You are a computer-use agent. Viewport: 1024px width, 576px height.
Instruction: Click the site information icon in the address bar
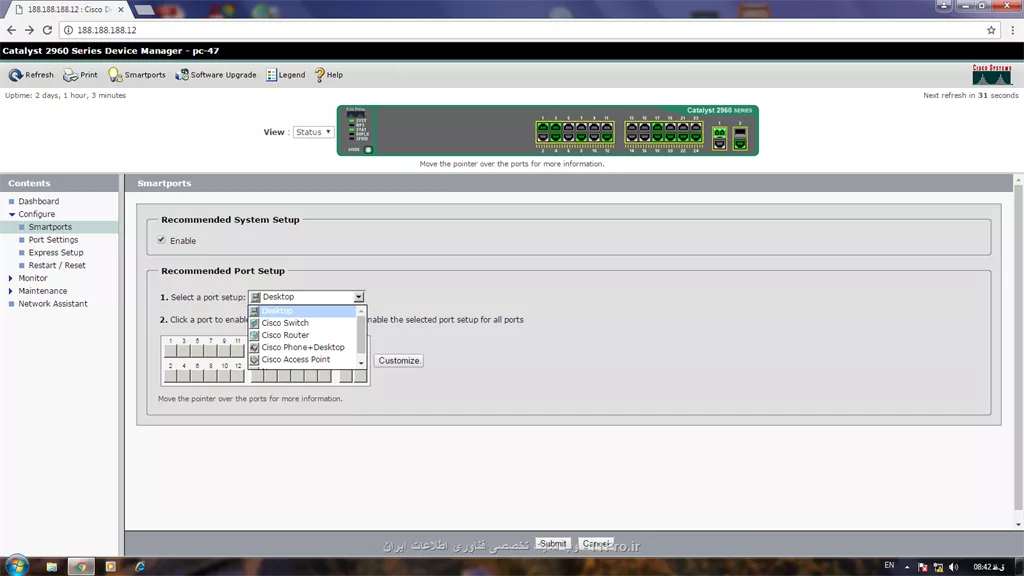[68, 30]
